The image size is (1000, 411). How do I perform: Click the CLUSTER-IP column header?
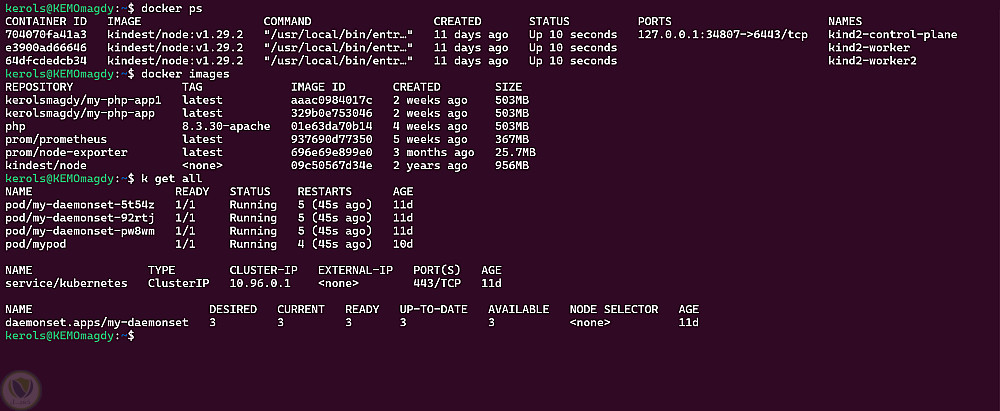(263, 270)
